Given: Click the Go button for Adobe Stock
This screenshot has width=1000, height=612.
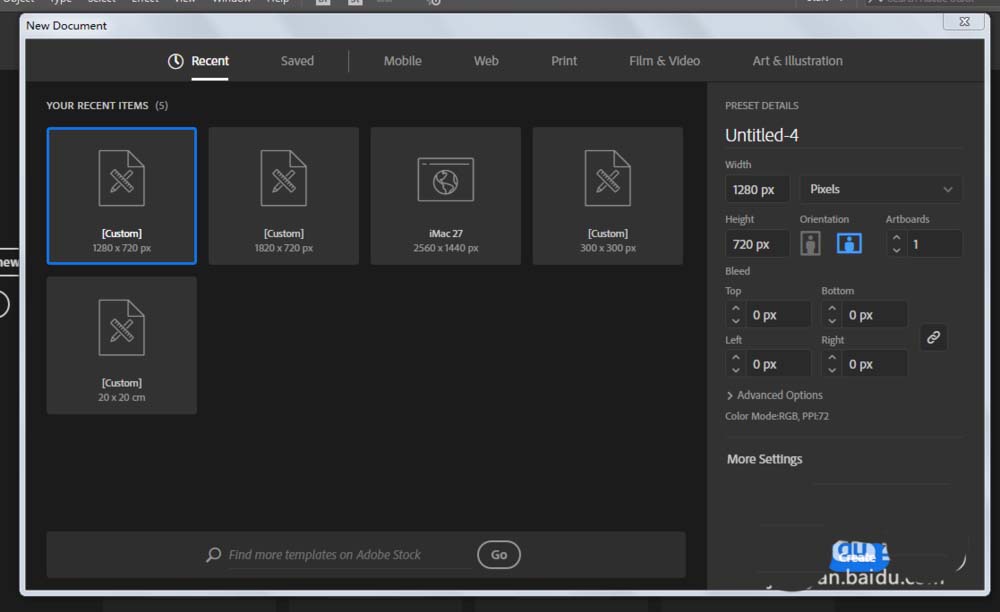Looking at the screenshot, I should 499,555.
